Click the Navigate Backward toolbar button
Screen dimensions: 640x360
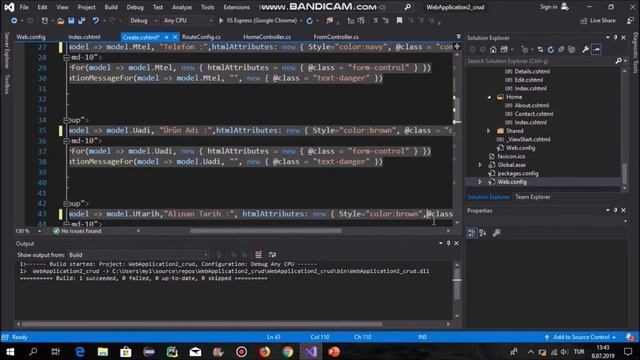14,20
